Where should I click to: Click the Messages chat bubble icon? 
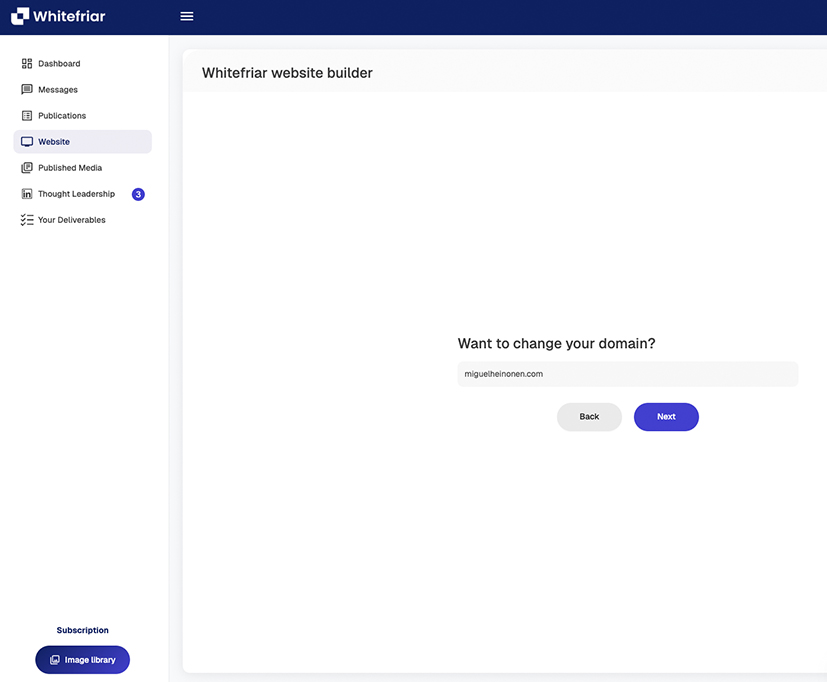coord(27,90)
